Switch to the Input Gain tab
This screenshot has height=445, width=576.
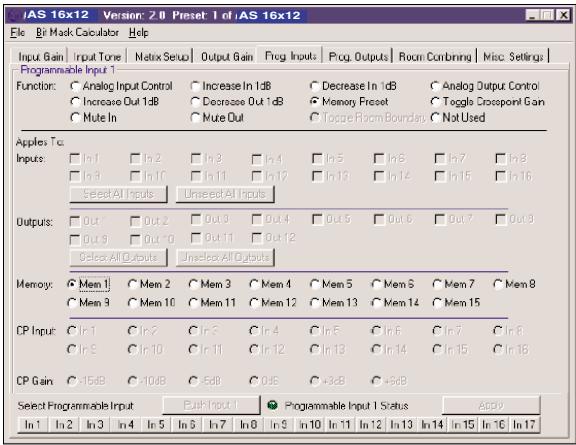coord(40,57)
